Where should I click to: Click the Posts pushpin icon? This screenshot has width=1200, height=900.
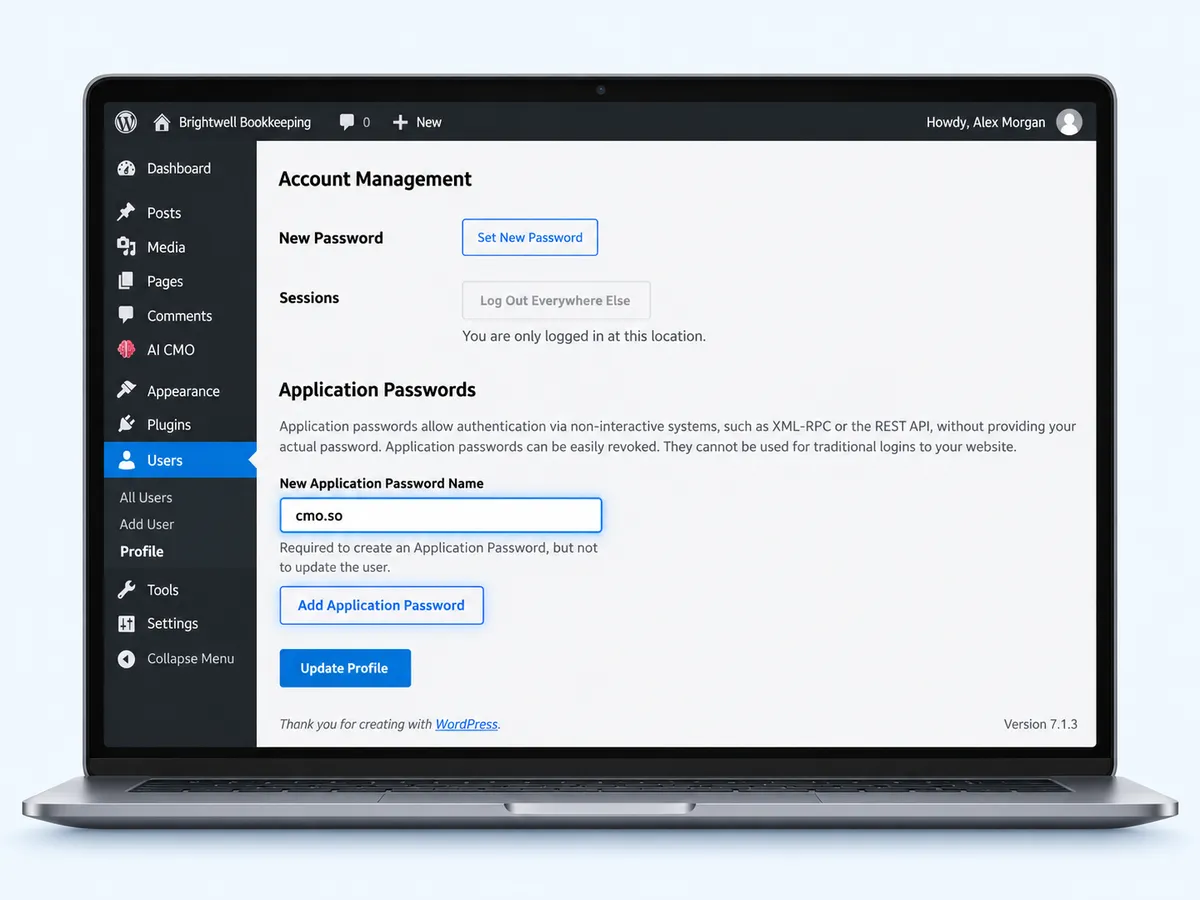pos(126,212)
